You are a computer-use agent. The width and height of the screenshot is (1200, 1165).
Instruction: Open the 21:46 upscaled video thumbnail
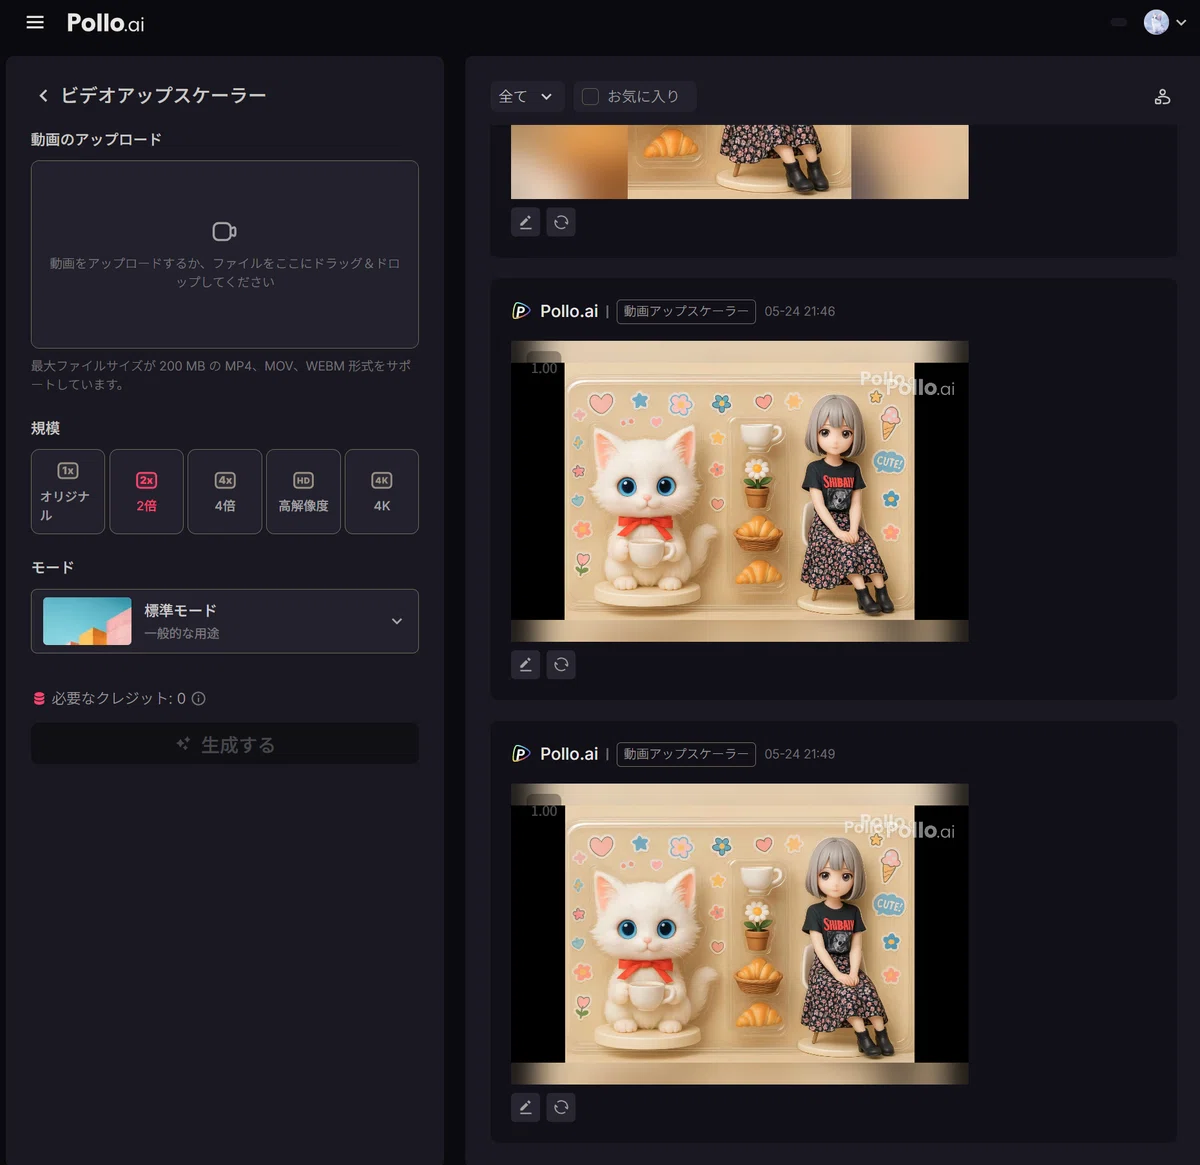[740, 491]
